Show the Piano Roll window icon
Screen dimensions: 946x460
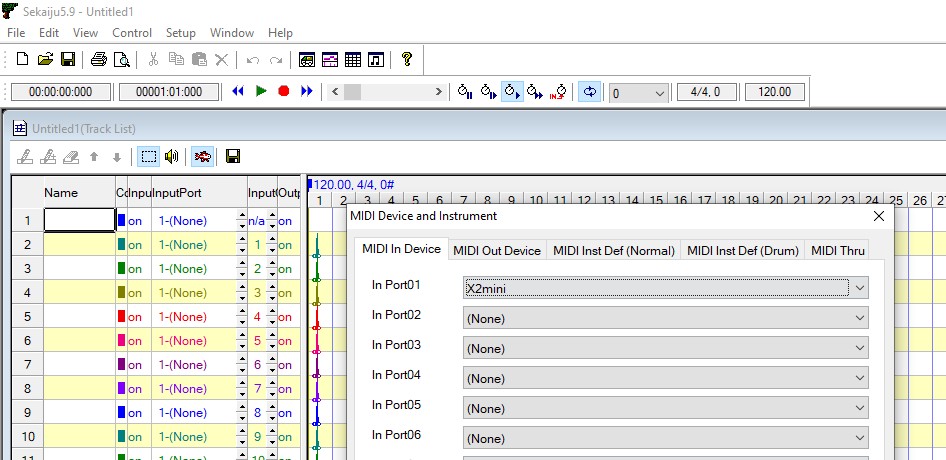(329, 59)
